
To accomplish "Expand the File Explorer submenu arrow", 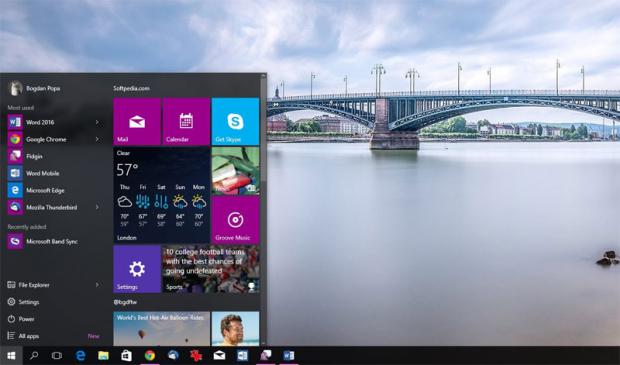I will (97, 285).
